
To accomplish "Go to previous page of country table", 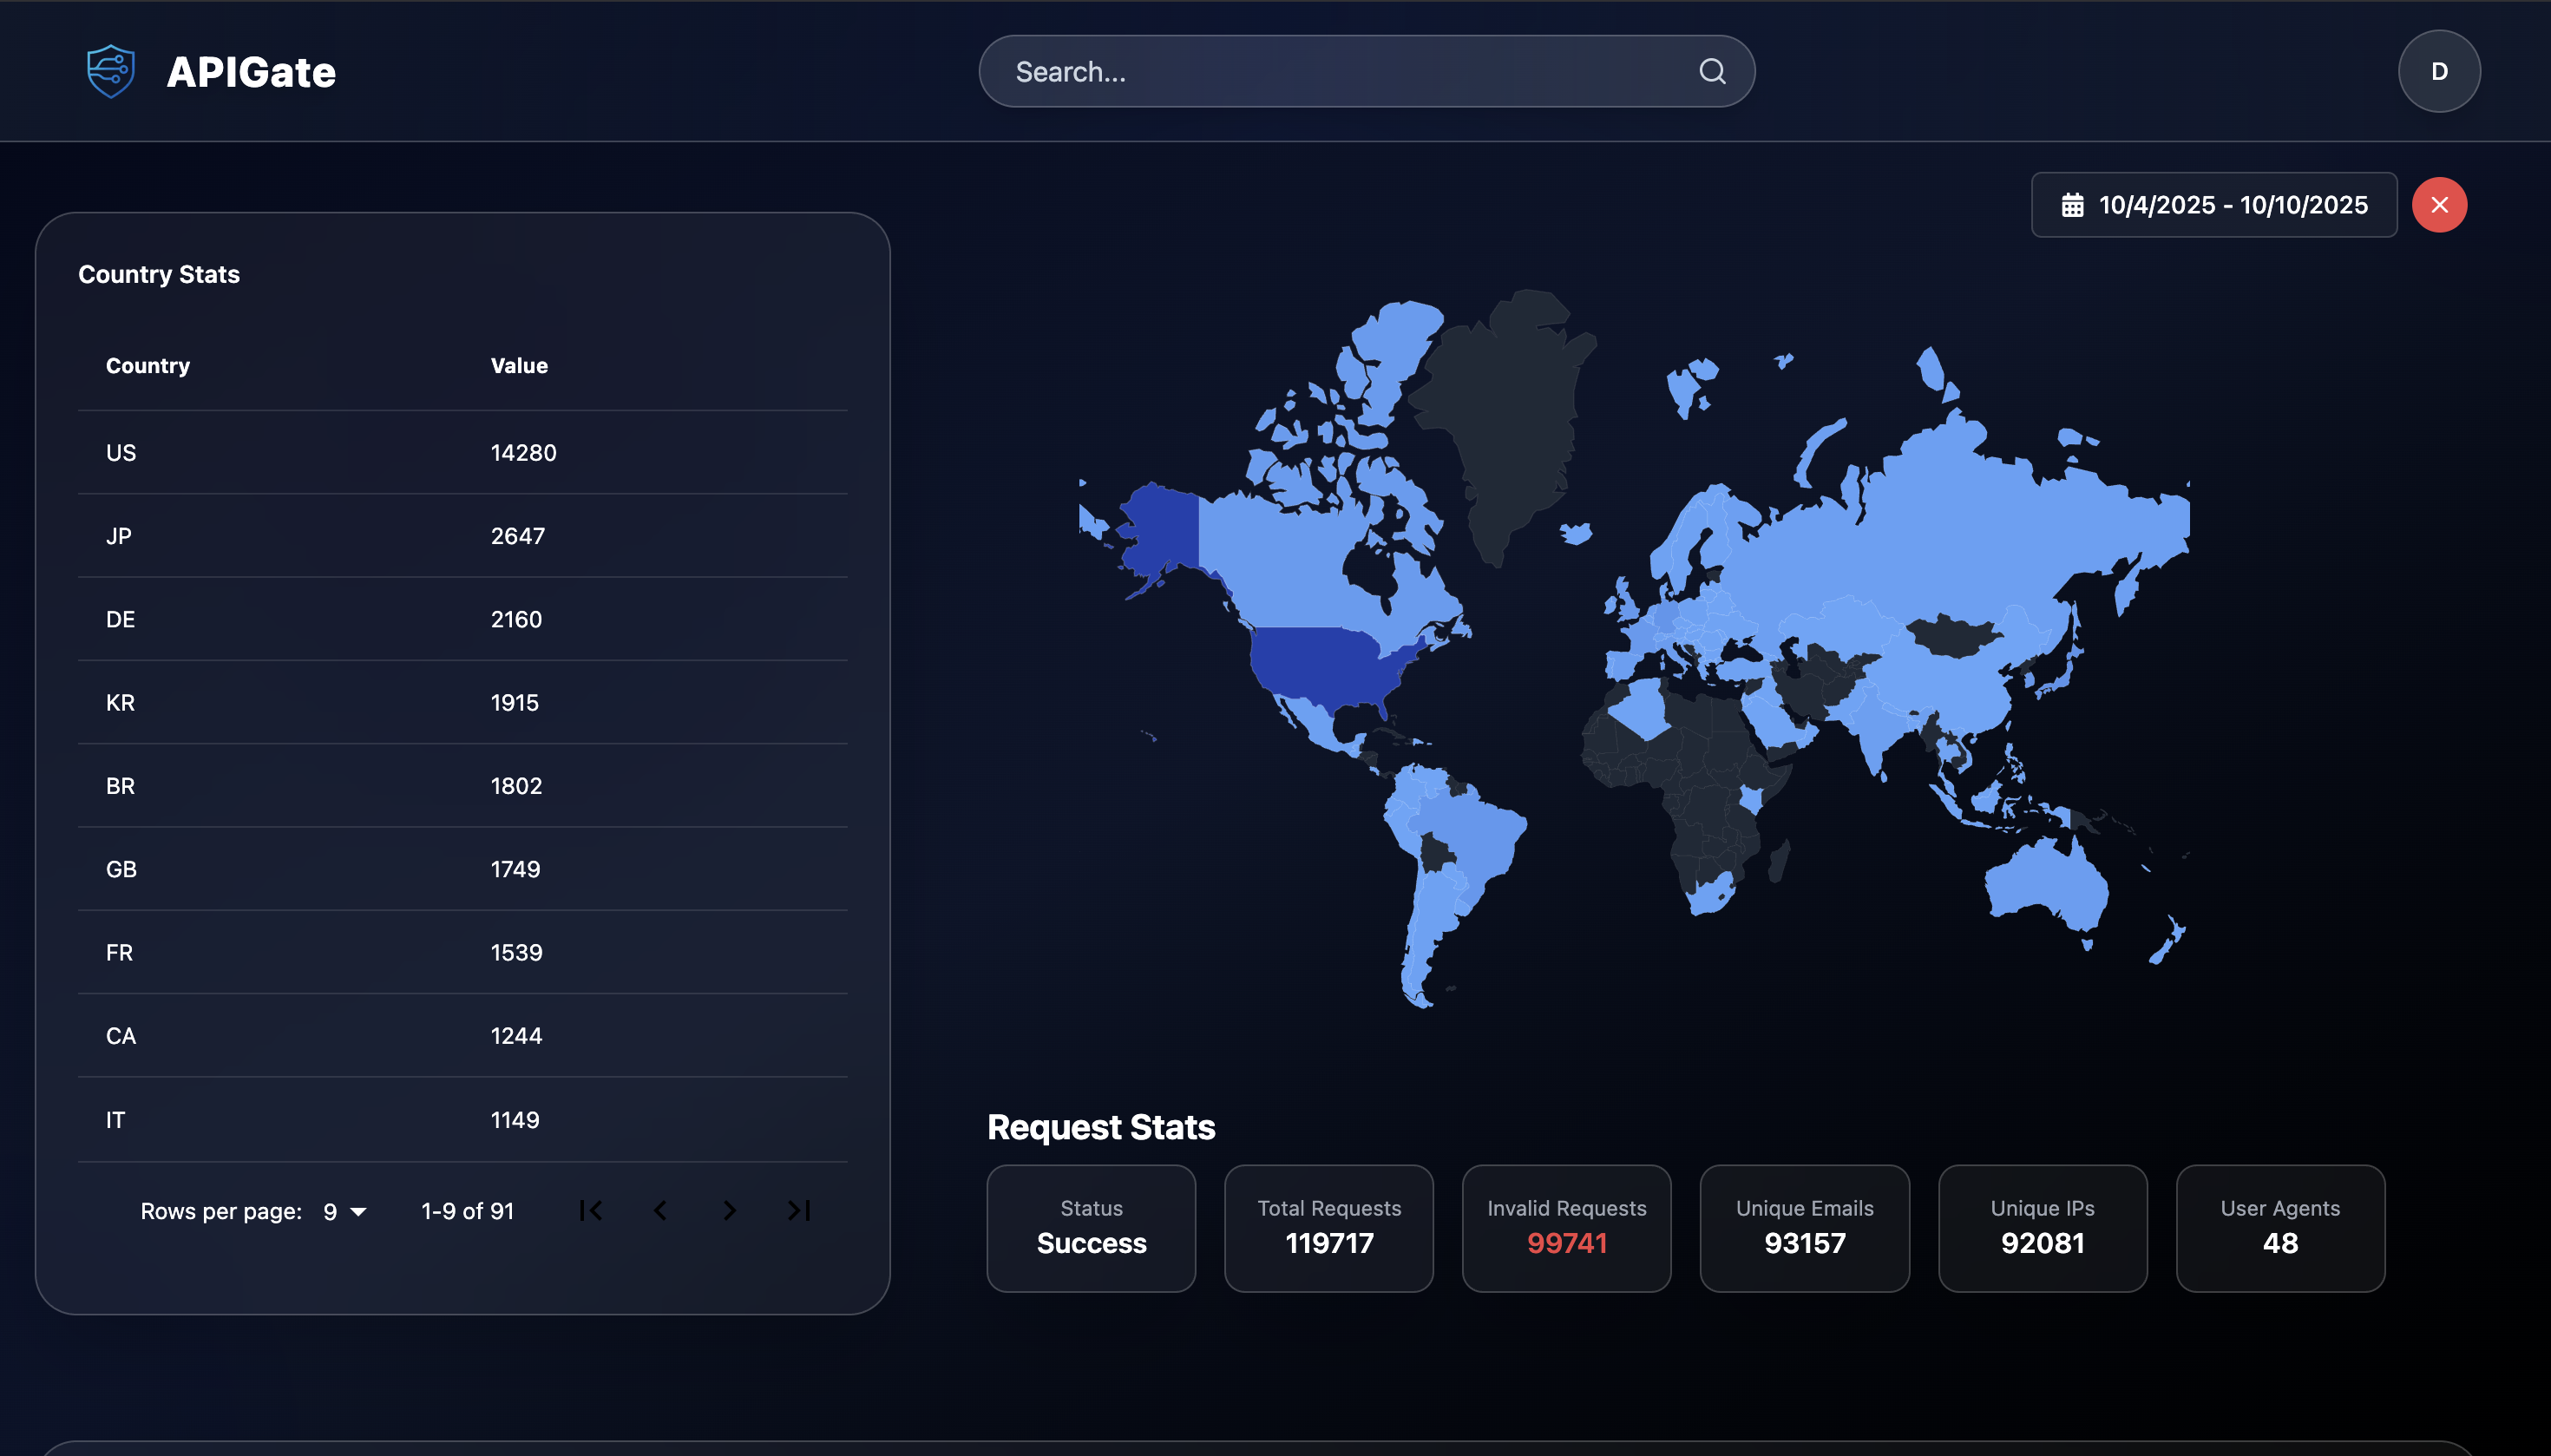I will pyautogui.click(x=660, y=1211).
